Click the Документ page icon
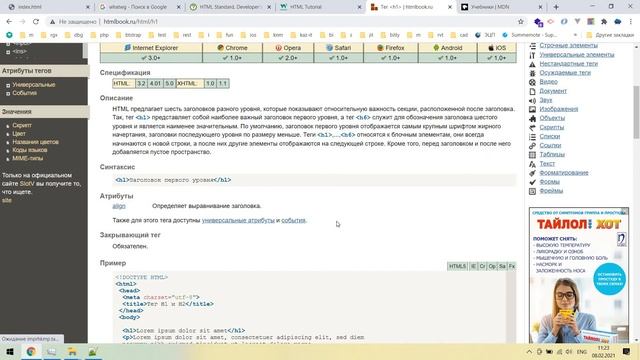640x360 pixels. point(532,91)
